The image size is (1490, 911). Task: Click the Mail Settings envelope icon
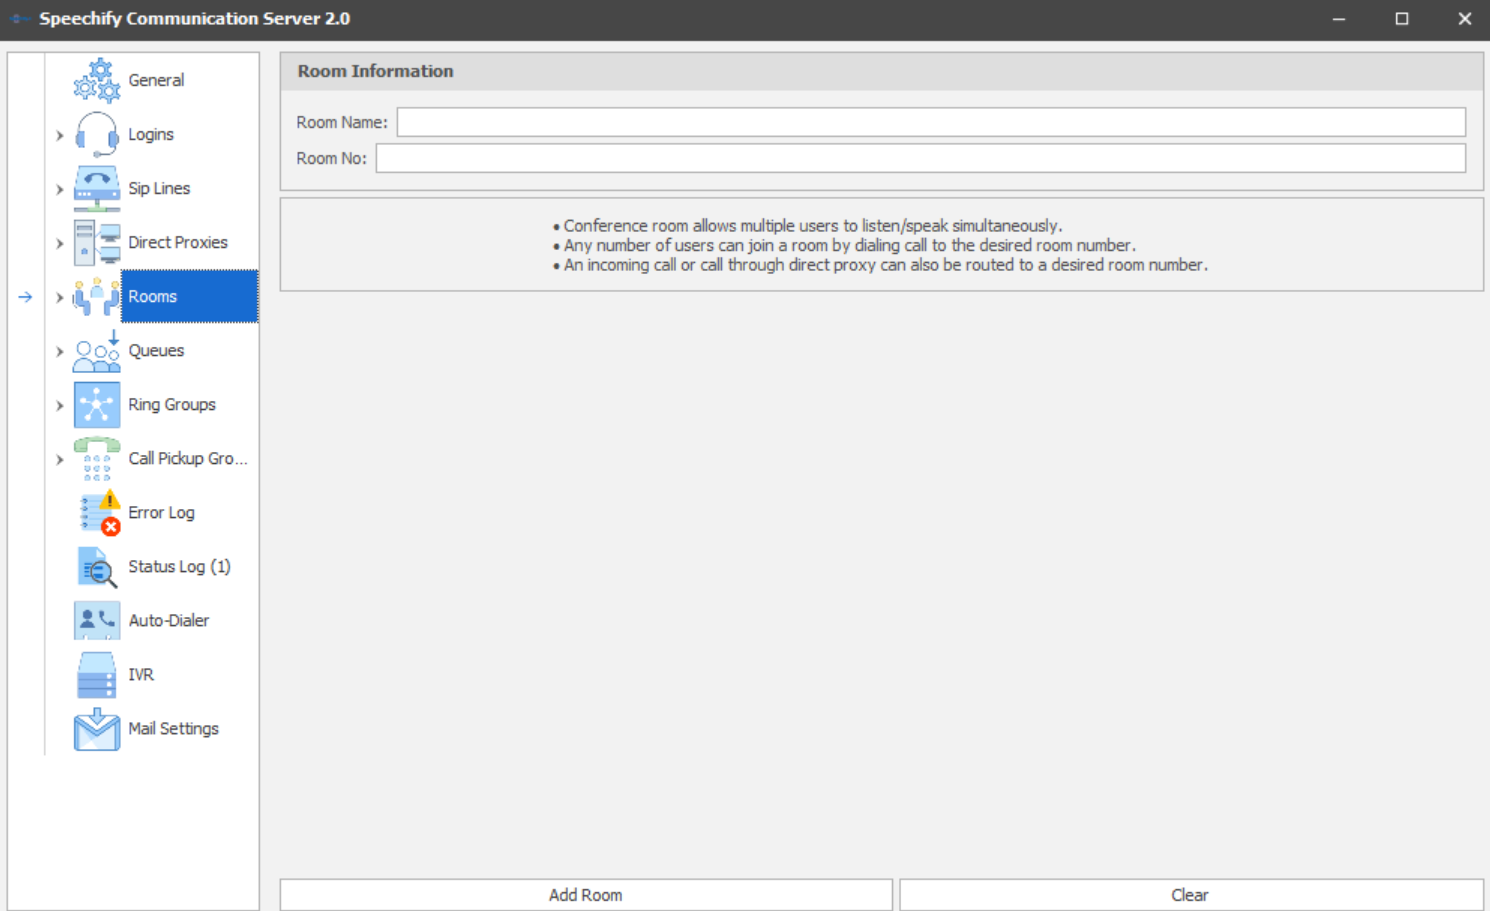[97, 728]
